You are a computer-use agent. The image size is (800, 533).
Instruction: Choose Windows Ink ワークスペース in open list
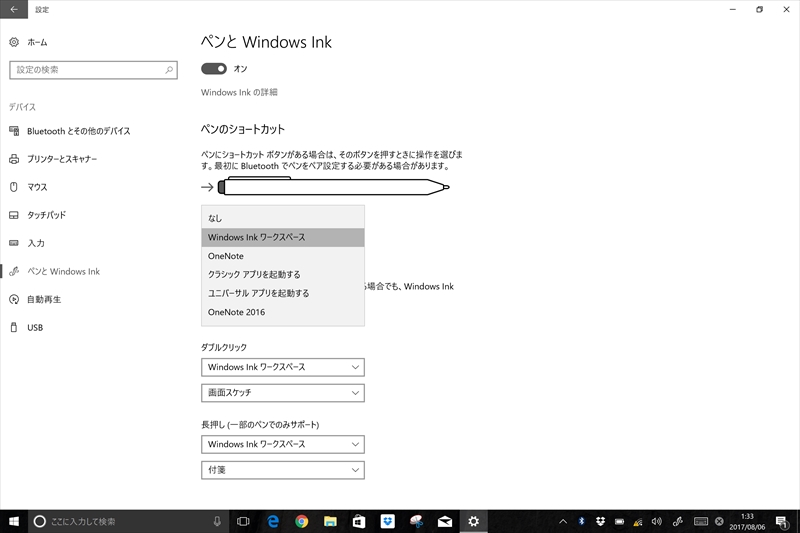pyautogui.click(x=283, y=237)
